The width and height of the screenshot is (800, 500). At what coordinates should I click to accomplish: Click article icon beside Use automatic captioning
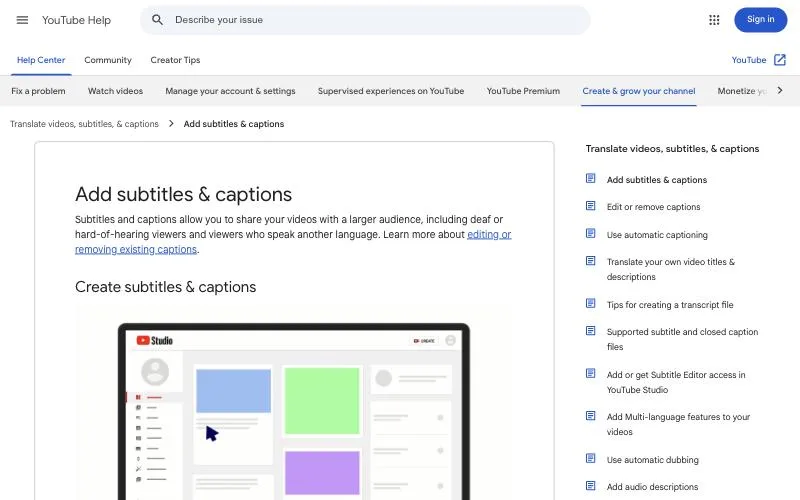point(590,233)
